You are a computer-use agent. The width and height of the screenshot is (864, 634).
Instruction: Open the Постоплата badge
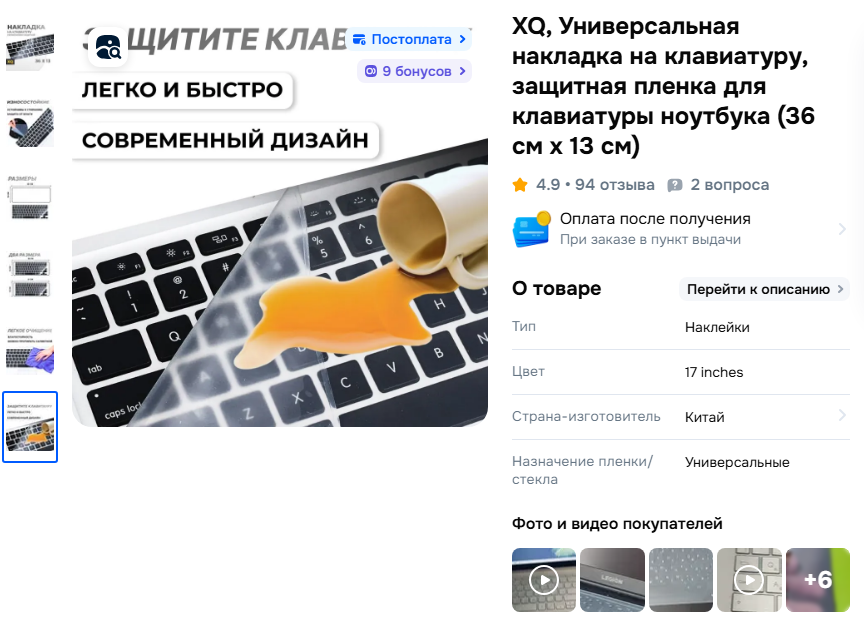[x=409, y=39]
